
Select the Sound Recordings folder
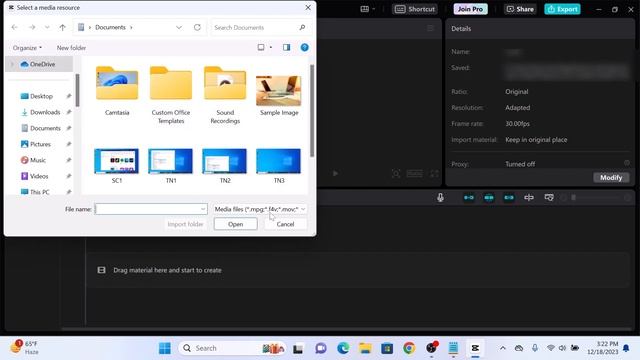[225, 95]
